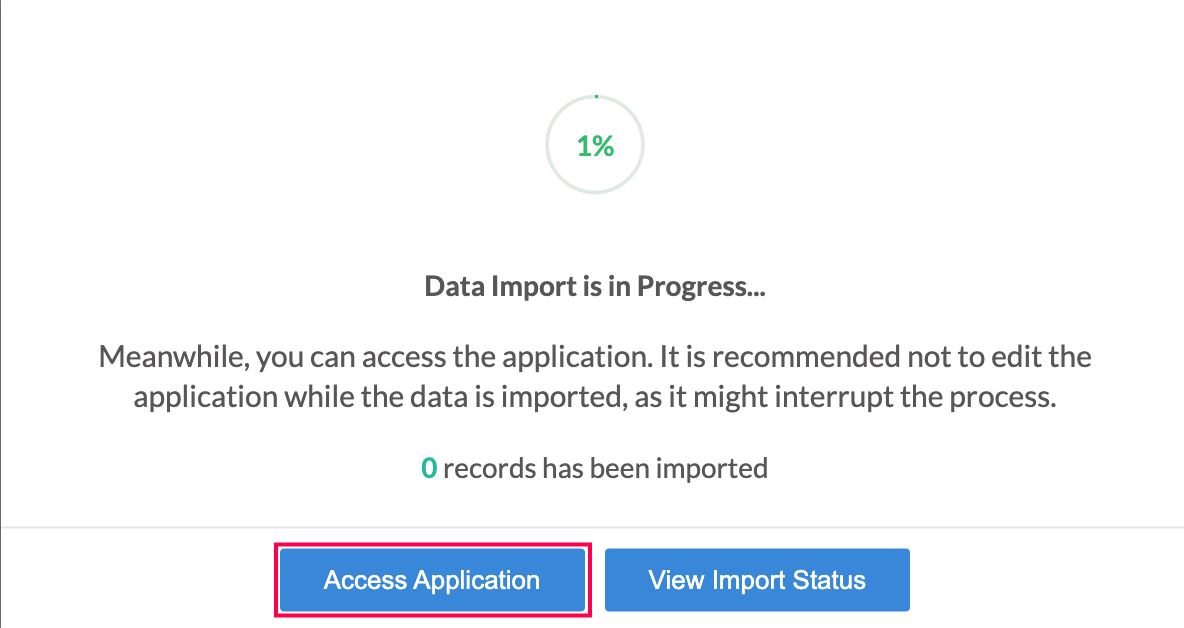Click the circular import progress indicator
1184x628 pixels.
(x=595, y=145)
